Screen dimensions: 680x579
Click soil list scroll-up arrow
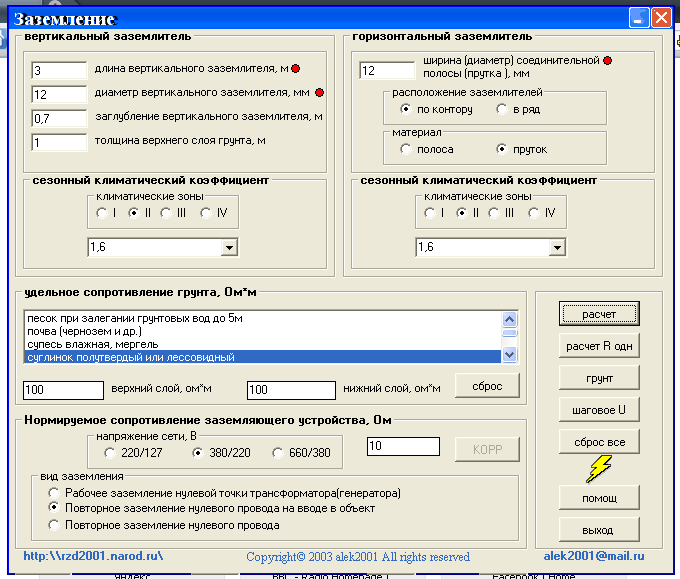pos(510,320)
